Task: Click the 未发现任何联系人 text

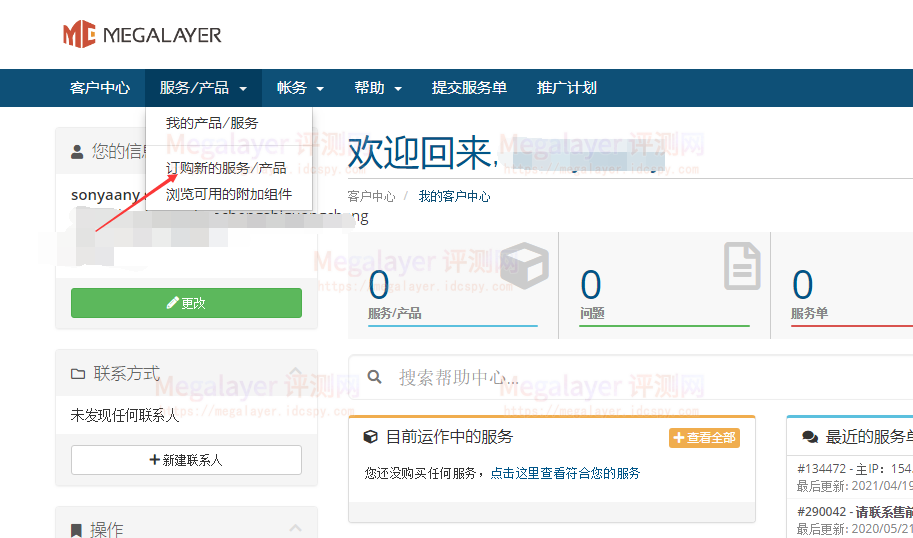Action: click(125, 416)
